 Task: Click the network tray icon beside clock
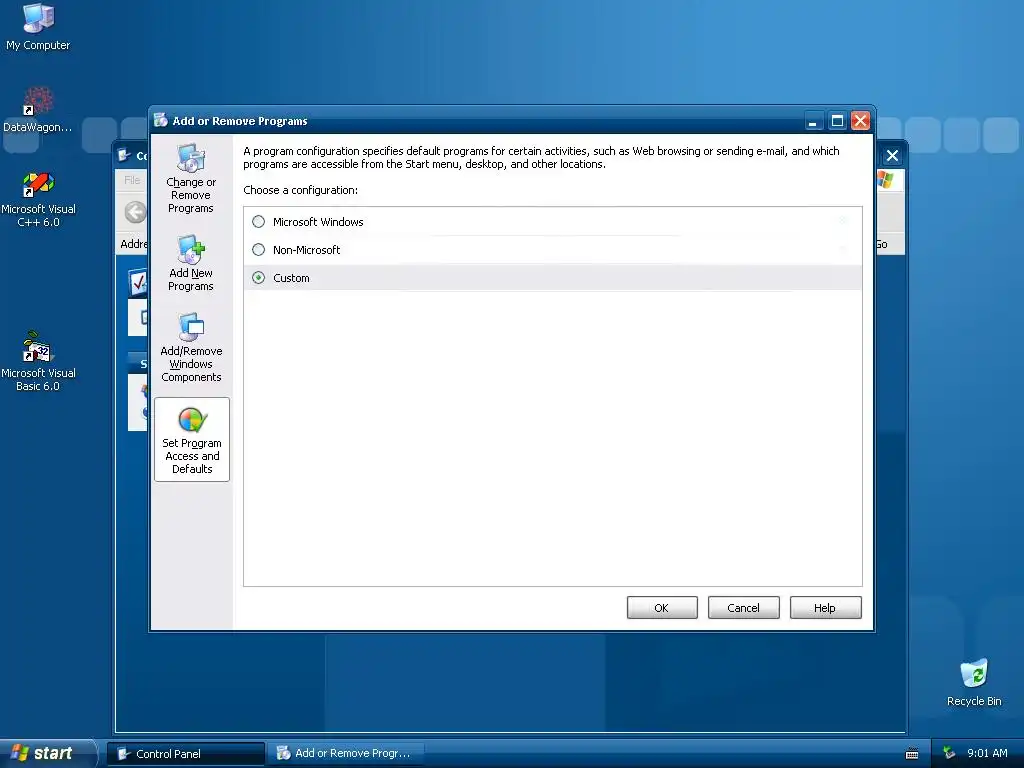click(949, 753)
